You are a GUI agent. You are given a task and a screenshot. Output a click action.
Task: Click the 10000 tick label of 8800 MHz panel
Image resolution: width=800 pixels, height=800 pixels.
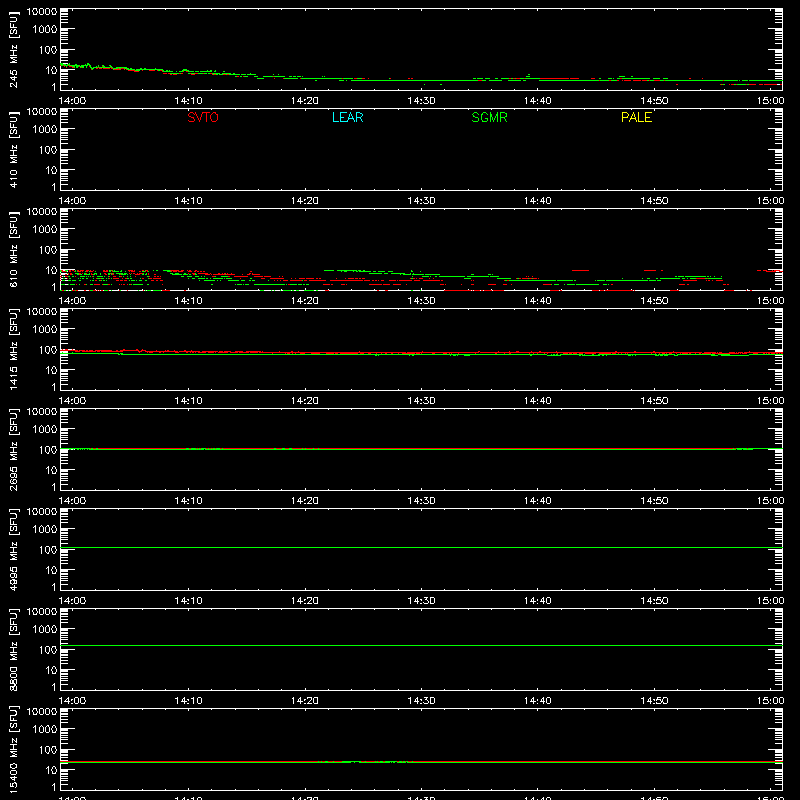click(42, 611)
